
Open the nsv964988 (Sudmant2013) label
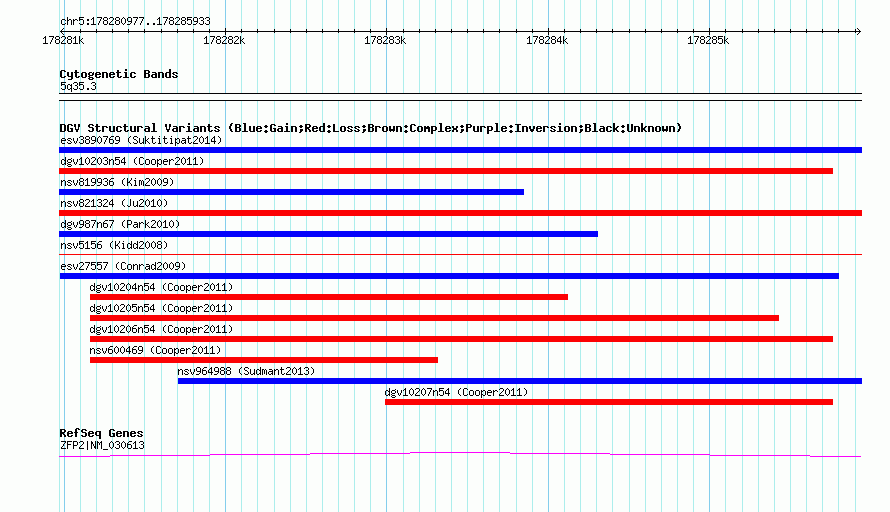click(246, 371)
